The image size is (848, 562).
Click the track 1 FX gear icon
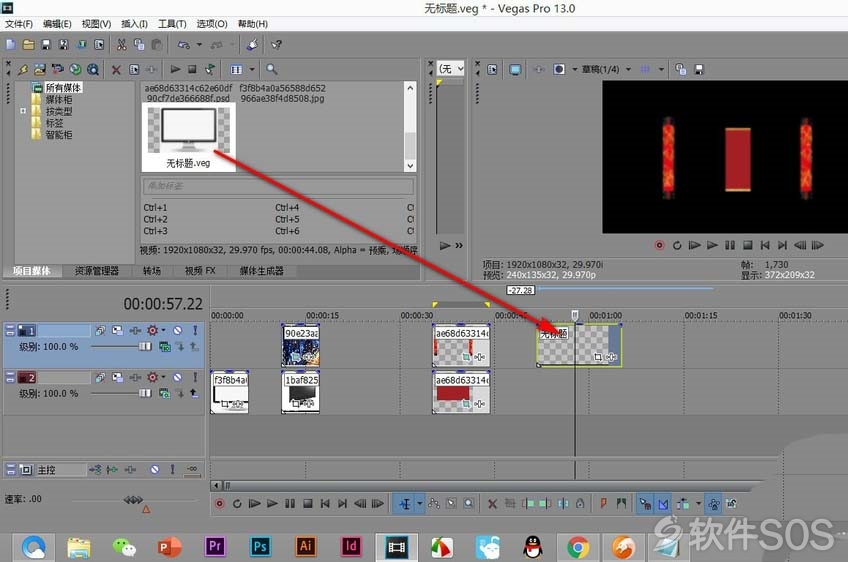tap(153, 330)
